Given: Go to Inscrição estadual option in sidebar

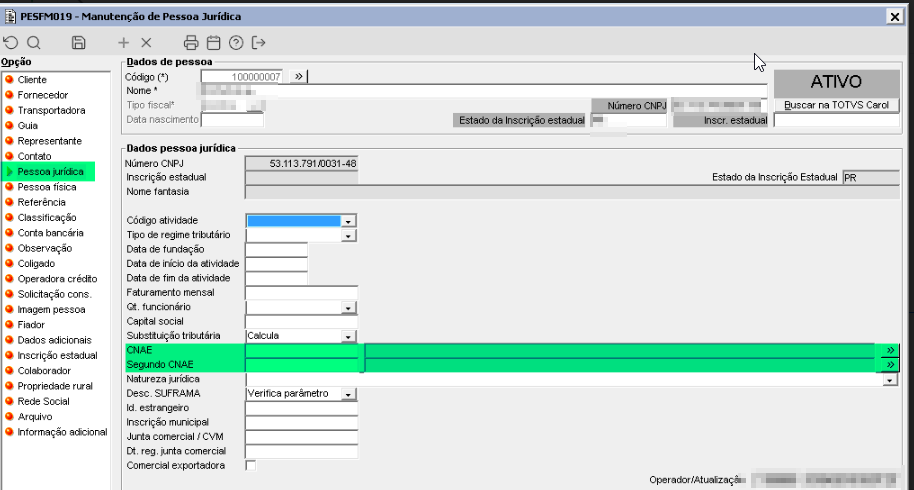Looking at the screenshot, I should pos(57,355).
